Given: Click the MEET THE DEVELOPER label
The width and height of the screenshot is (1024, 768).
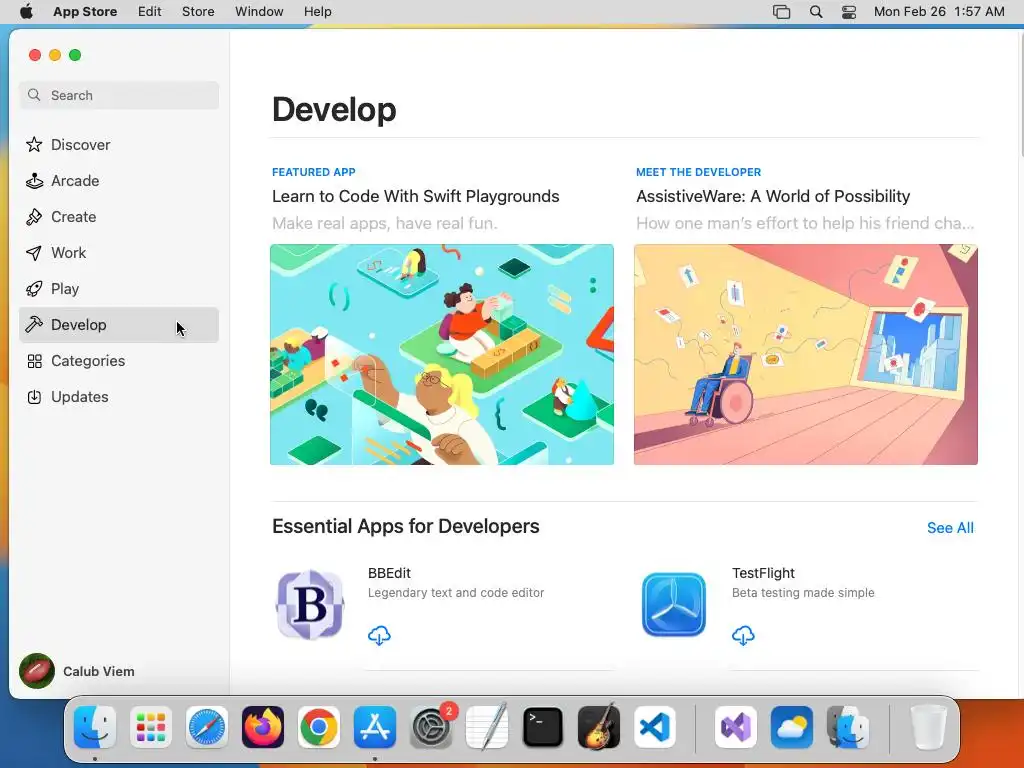Looking at the screenshot, I should [699, 172].
